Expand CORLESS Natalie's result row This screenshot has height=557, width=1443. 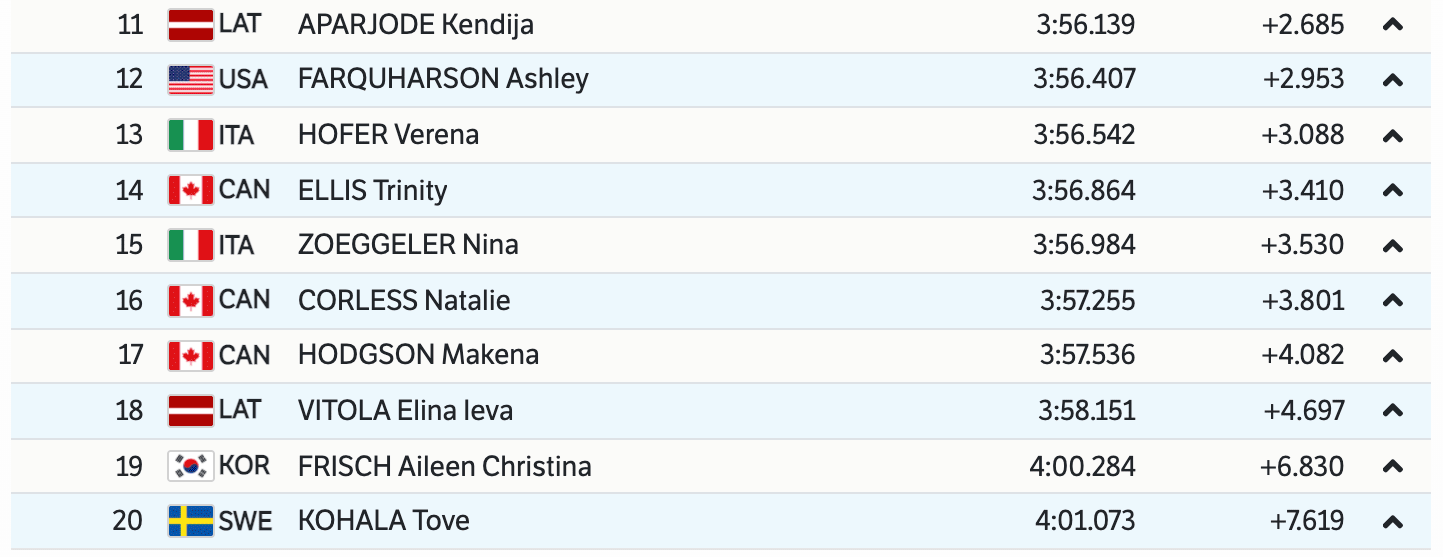coord(1392,300)
